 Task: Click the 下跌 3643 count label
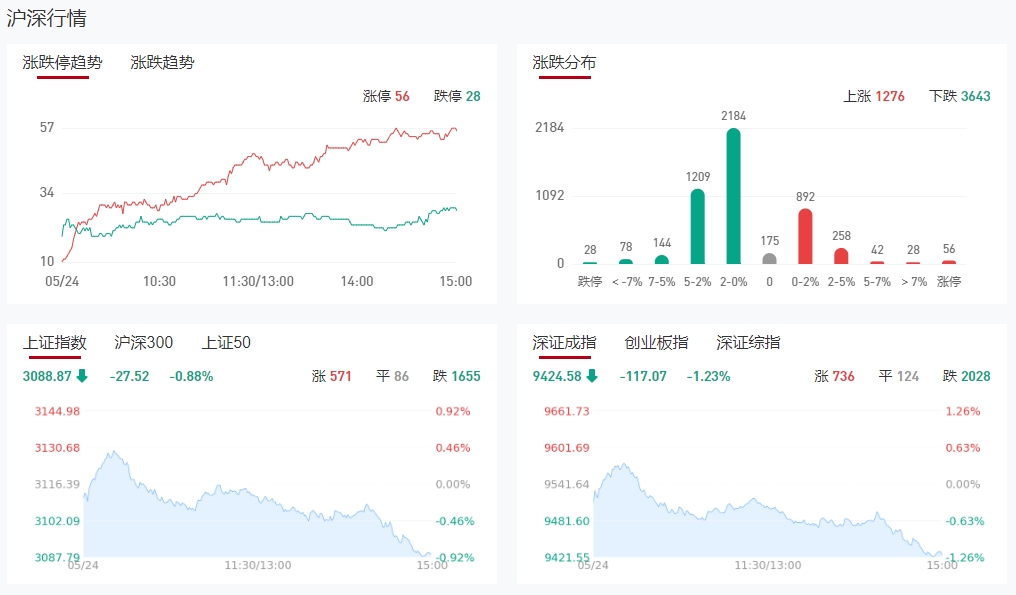959,97
